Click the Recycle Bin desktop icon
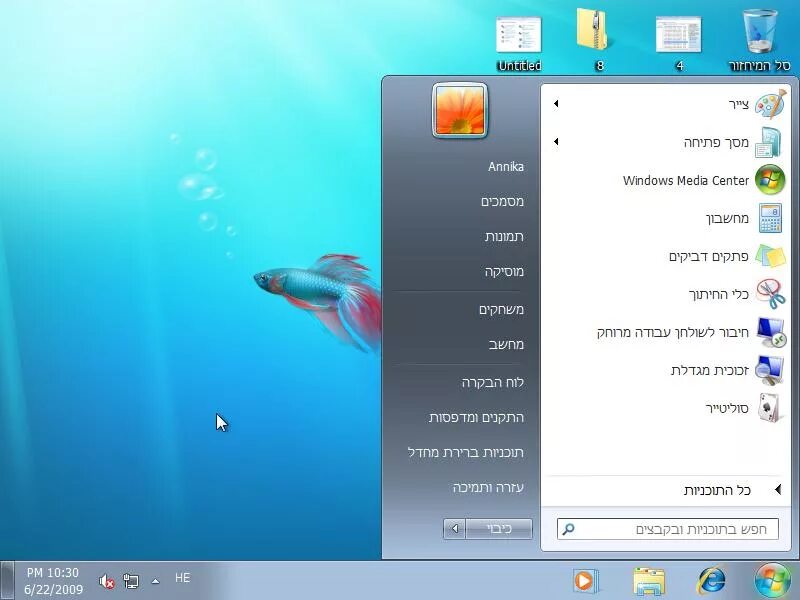Screen dimensions: 800x600 [760, 33]
